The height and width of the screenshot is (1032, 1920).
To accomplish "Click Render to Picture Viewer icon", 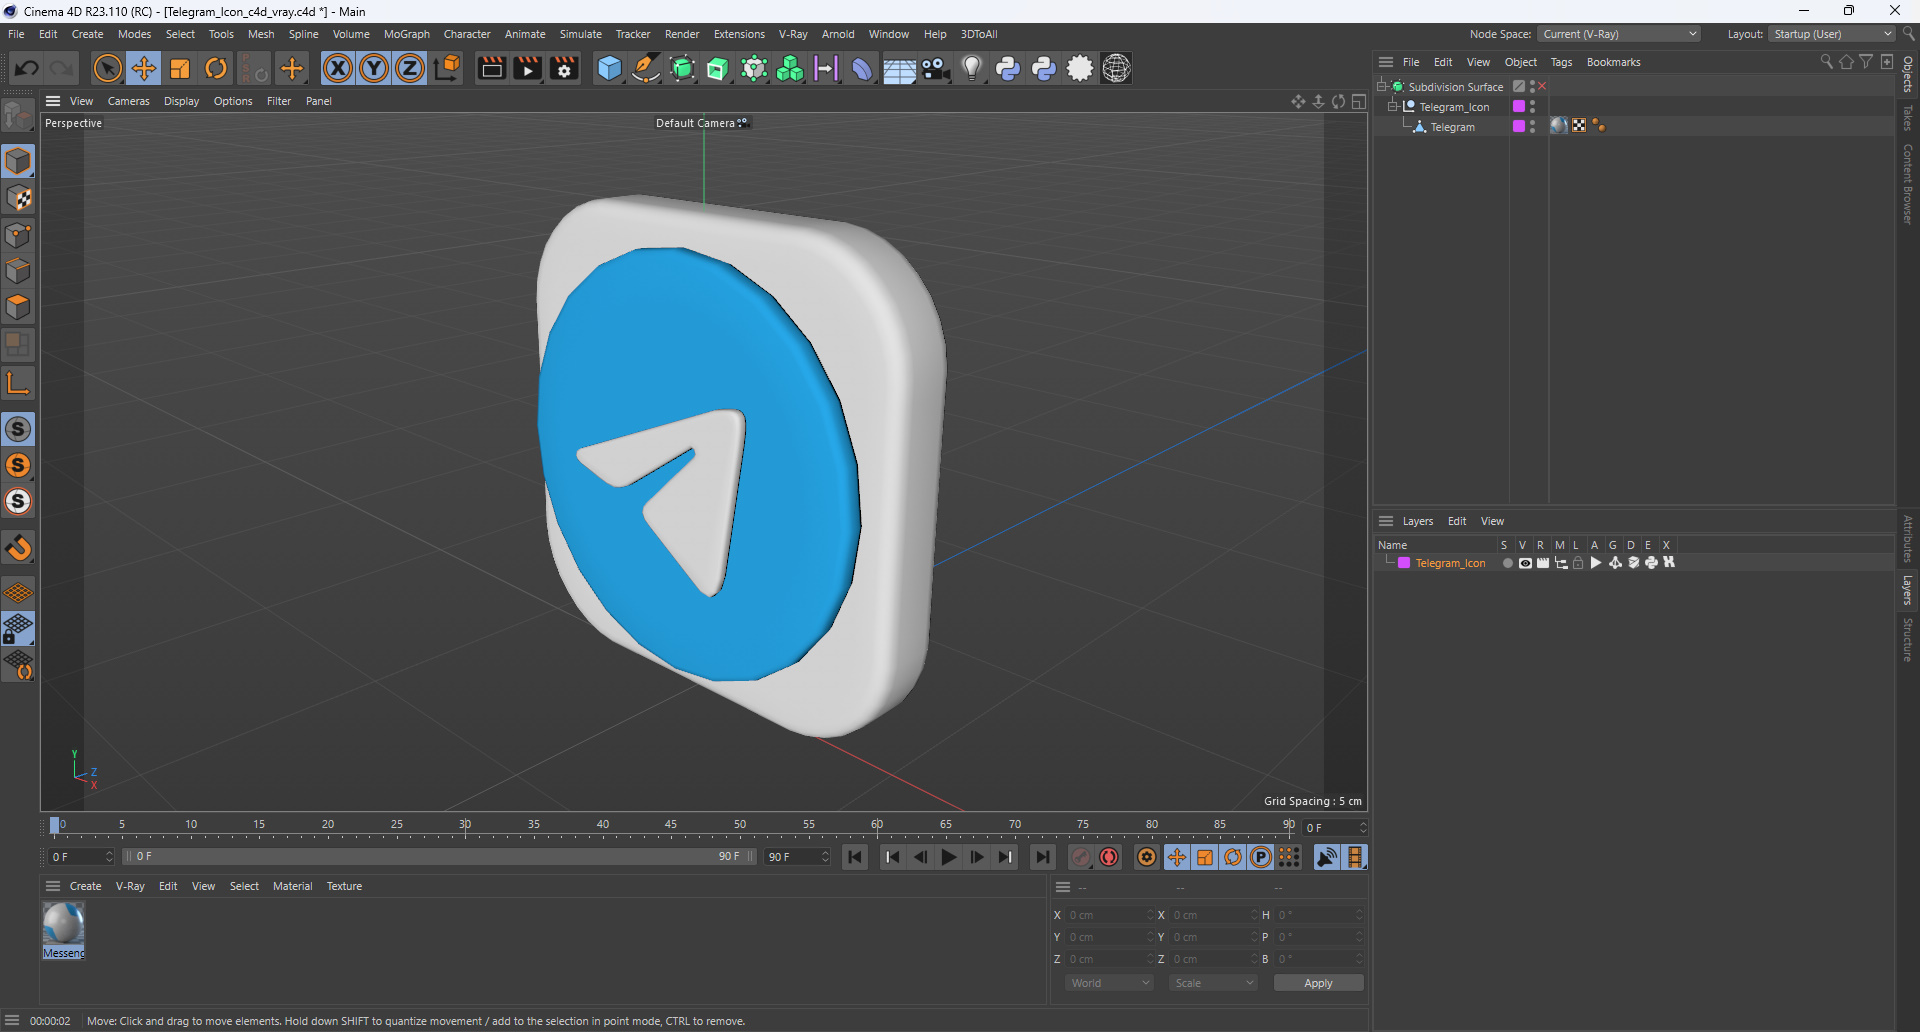I will click(527, 68).
